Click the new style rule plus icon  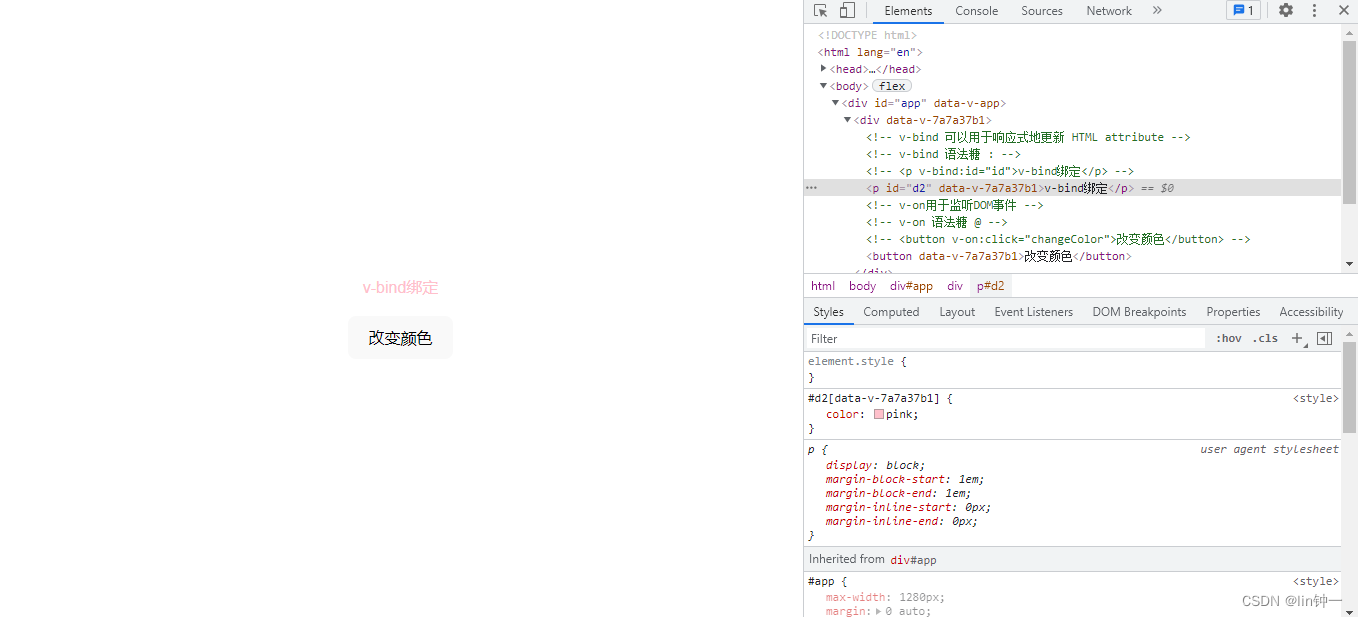click(x=1297, y=339)
